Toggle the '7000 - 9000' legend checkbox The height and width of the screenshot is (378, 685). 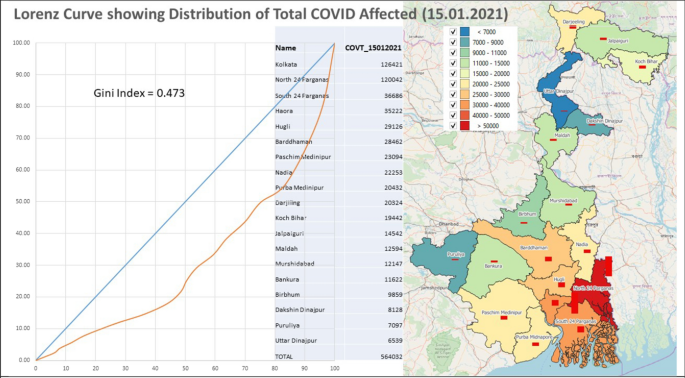tap(453, 42)
